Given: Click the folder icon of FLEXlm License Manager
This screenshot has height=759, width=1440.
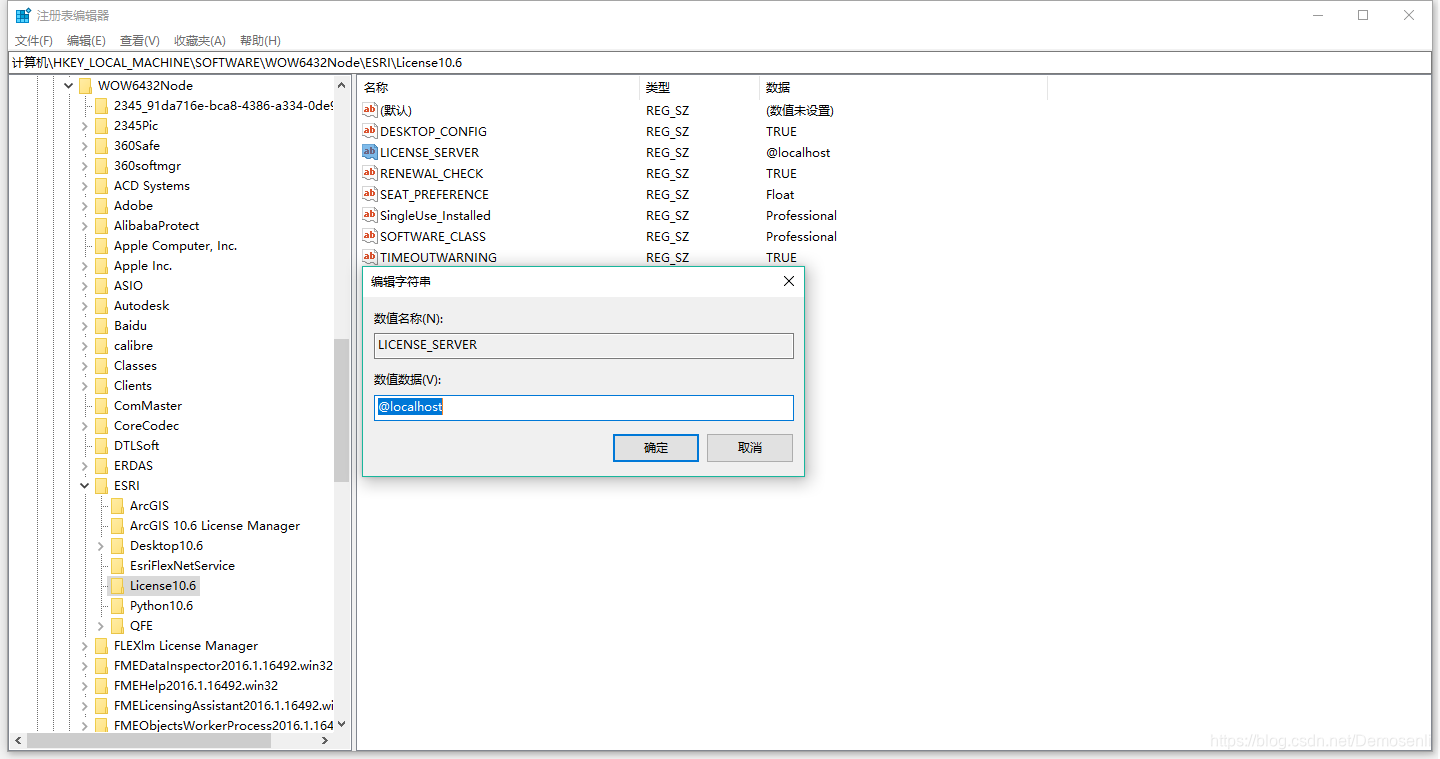Looking at the screenshot, I should tap(101, 645).
